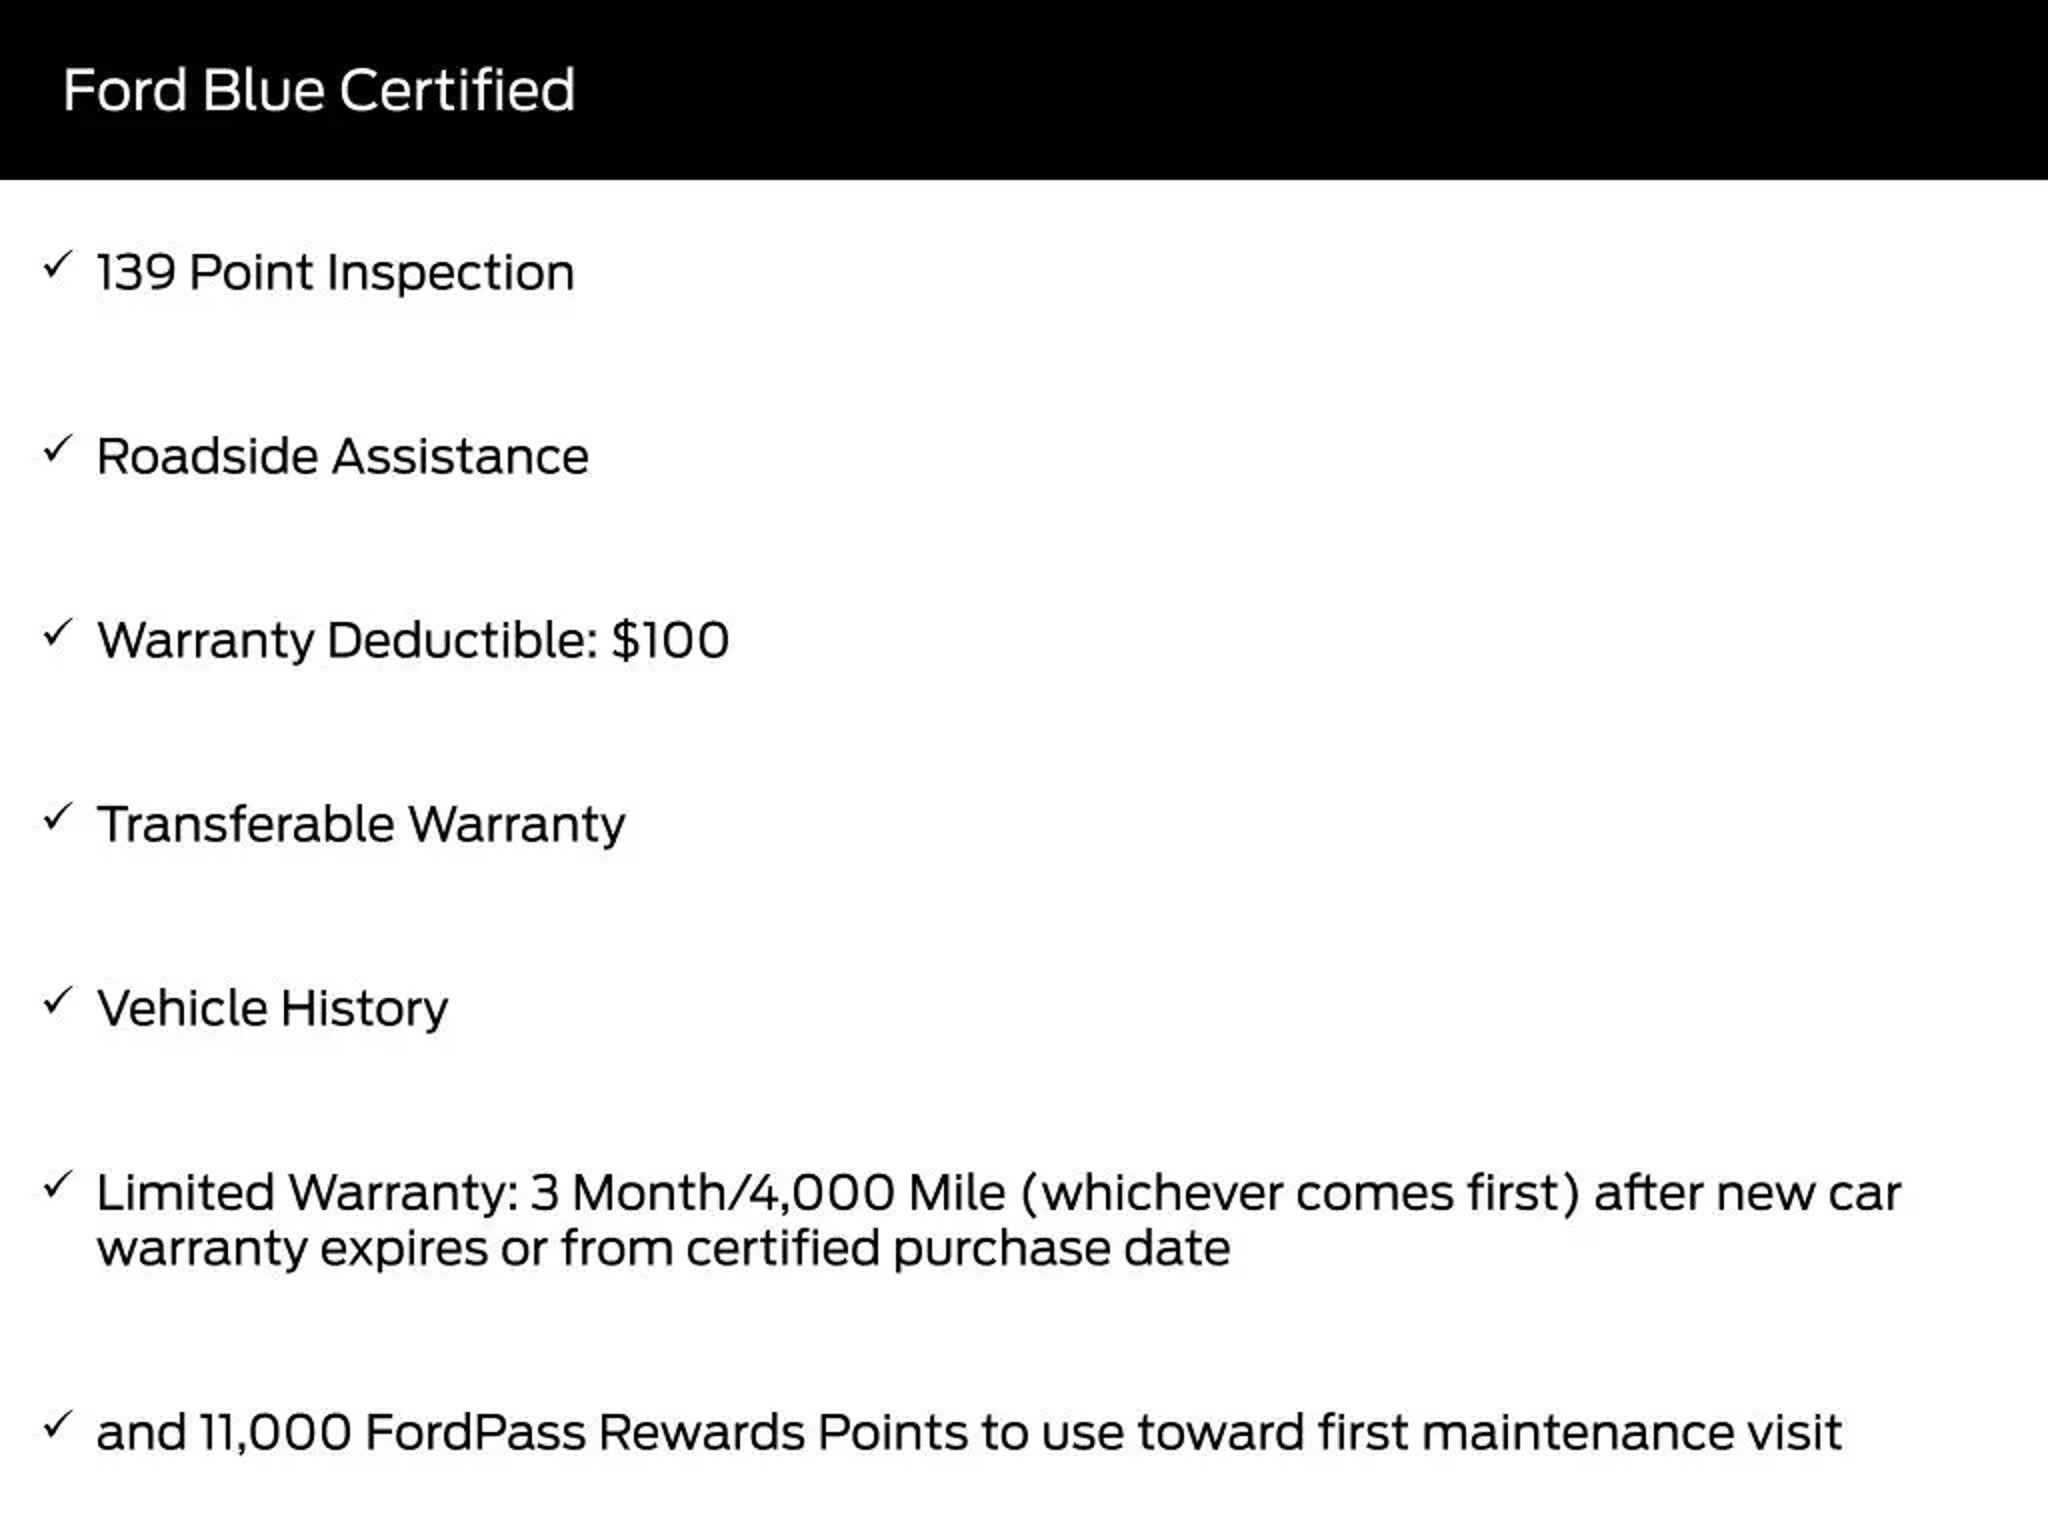The height and width of the screenshot is (1536, 2048).
Task: Click the checkmark beside 139 Point Inspection
Action: click(x=58, y=267)
